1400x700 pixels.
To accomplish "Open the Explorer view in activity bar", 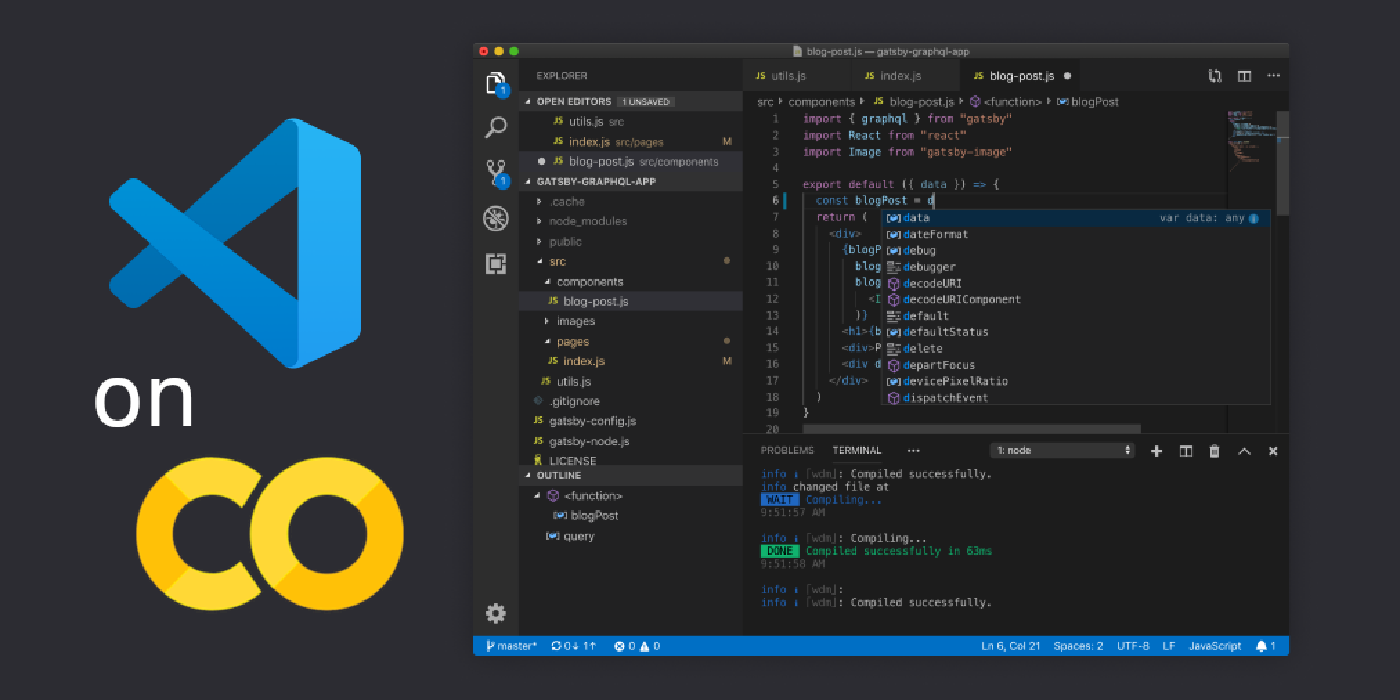I will [496, 83].
